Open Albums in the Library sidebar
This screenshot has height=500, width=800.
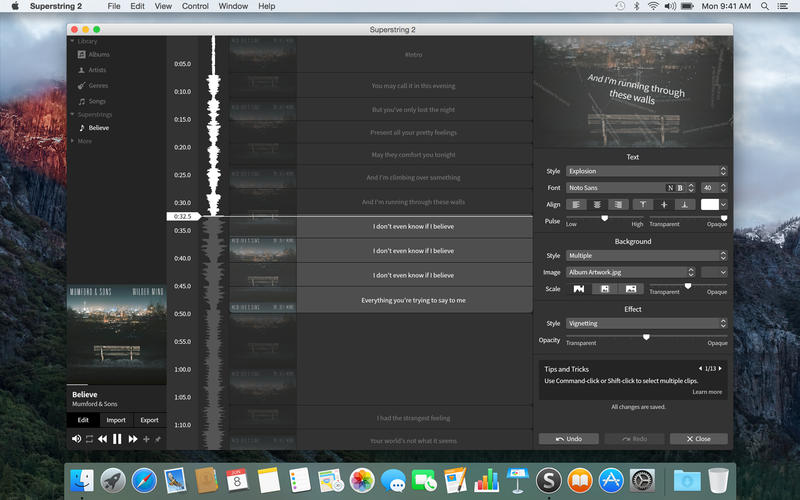tap(93, 54)
